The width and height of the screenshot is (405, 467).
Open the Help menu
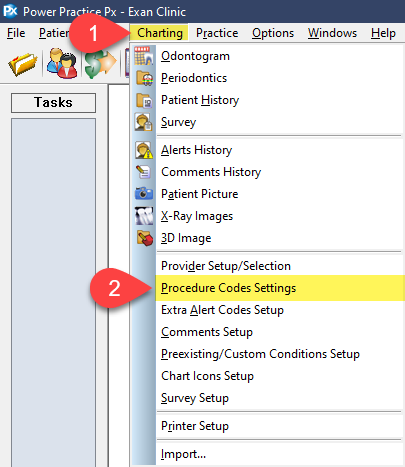pyautogui.click(x=383, y=33)
